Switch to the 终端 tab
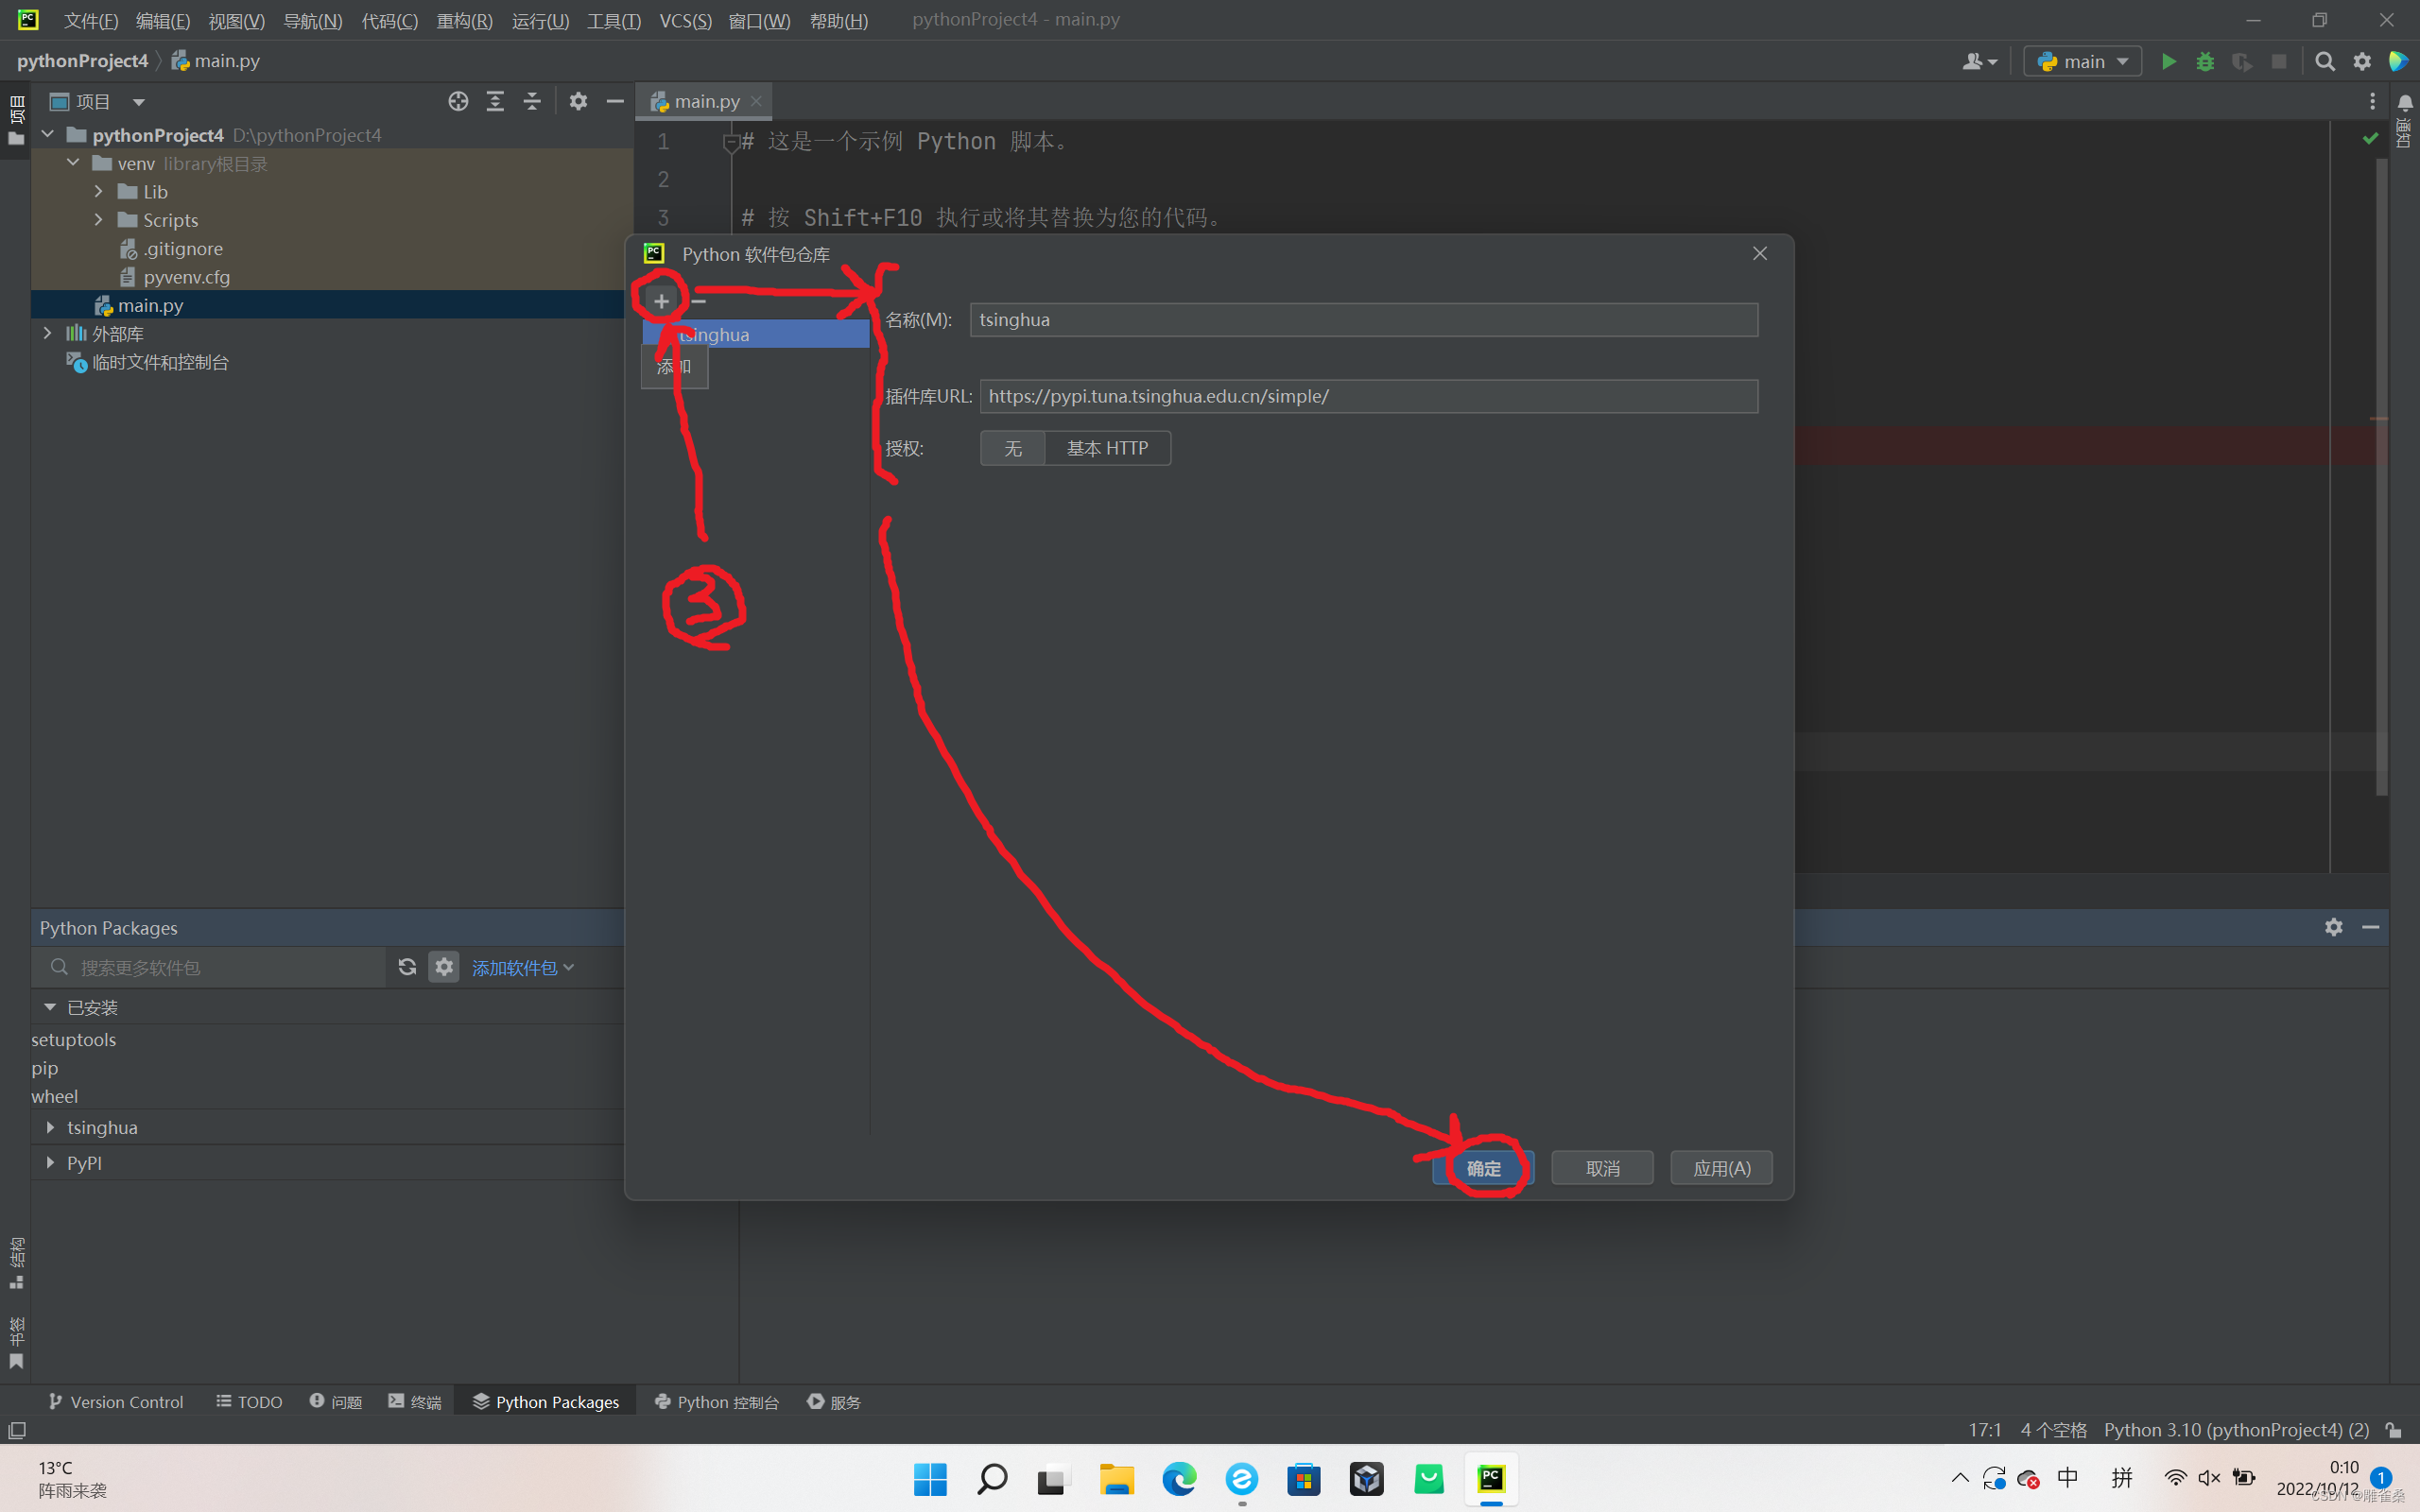Viewport: 2420px width, 1512px height. 415,1401
